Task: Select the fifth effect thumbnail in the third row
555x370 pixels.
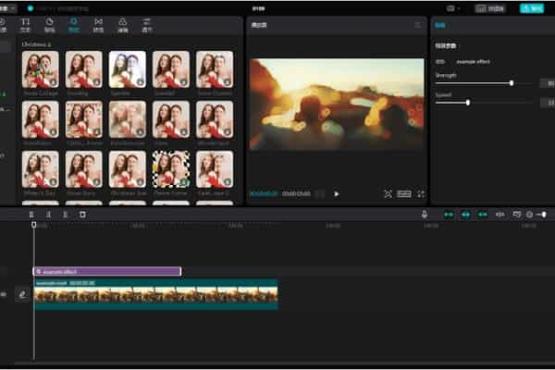Action: 214,169
